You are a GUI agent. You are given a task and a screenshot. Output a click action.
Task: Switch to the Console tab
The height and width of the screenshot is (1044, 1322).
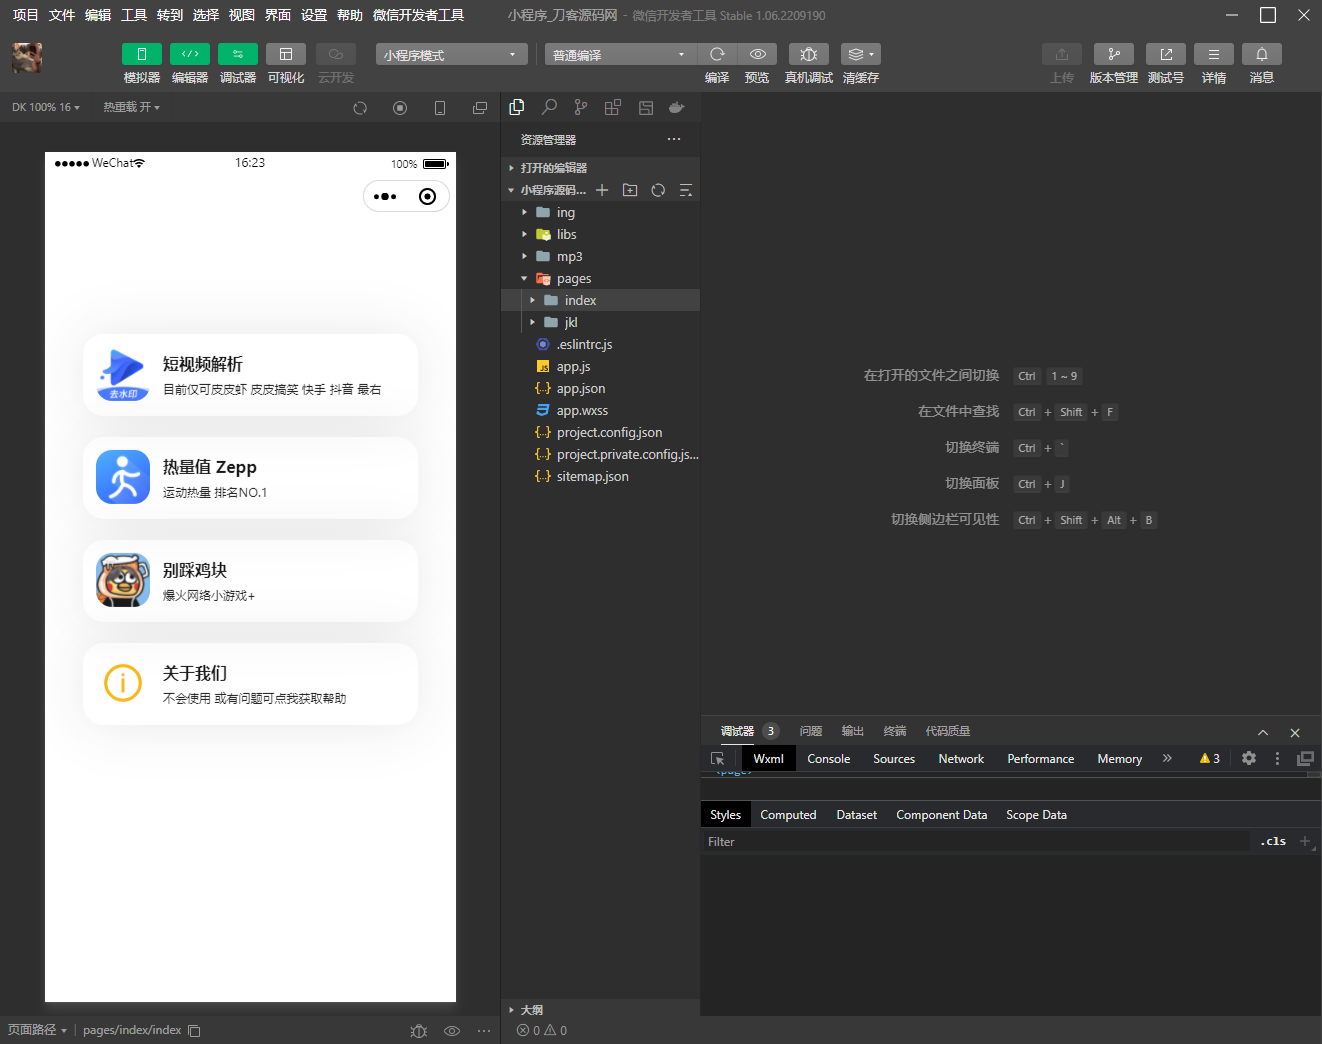(x=828, y=759)
